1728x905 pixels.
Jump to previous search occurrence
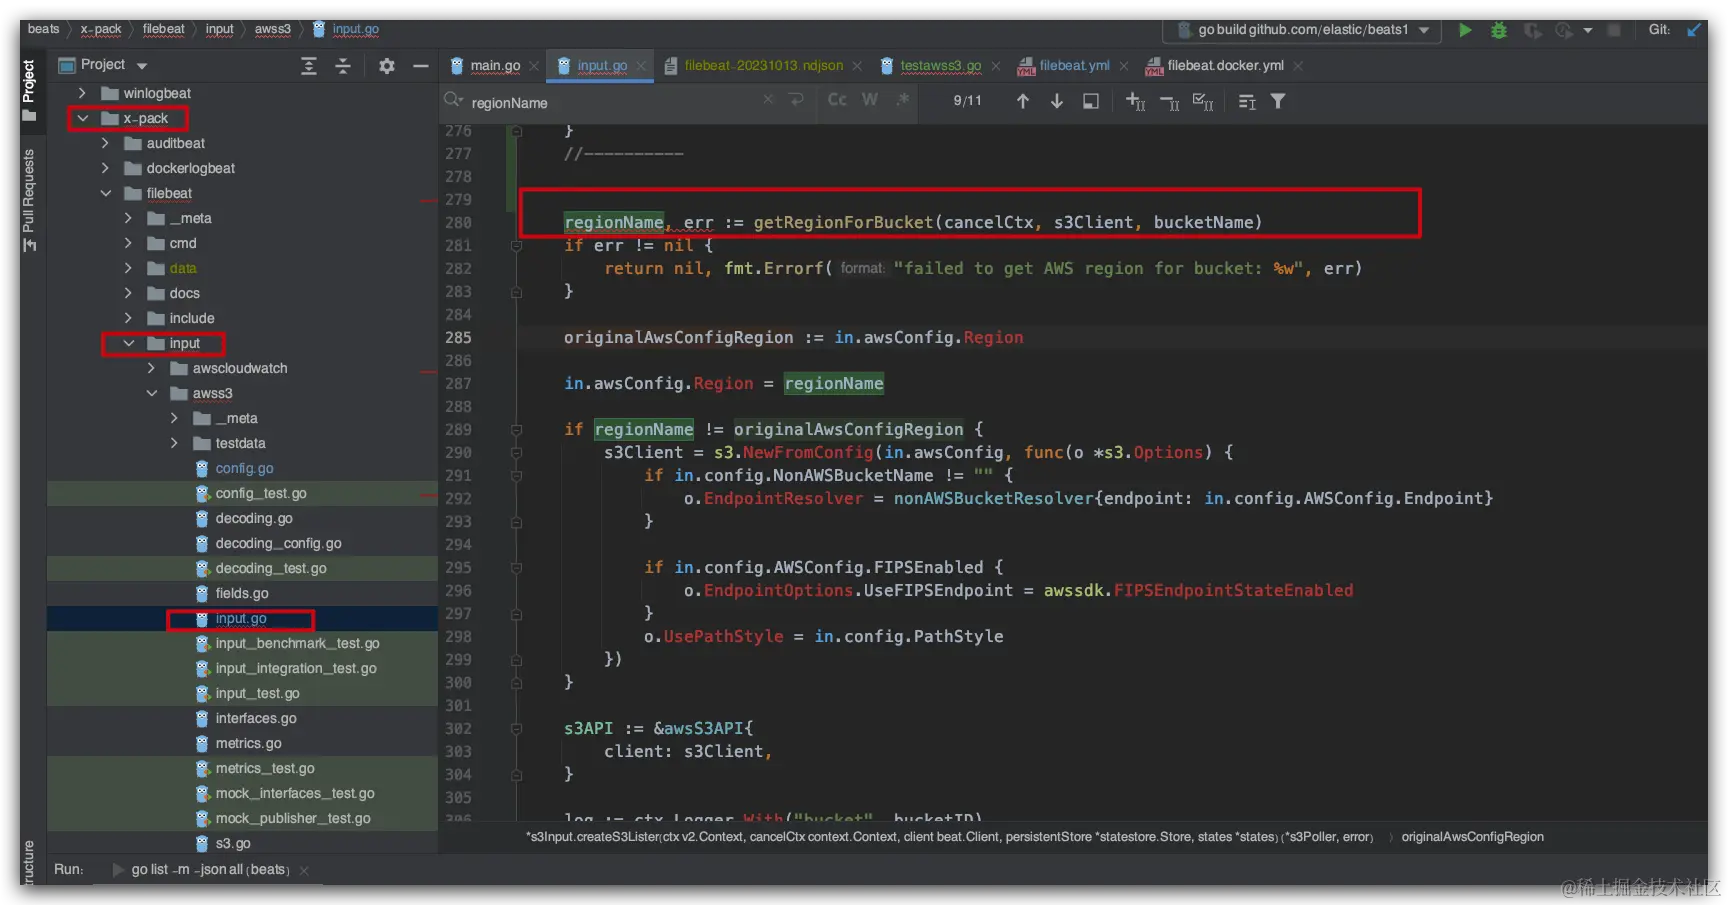1022,101
